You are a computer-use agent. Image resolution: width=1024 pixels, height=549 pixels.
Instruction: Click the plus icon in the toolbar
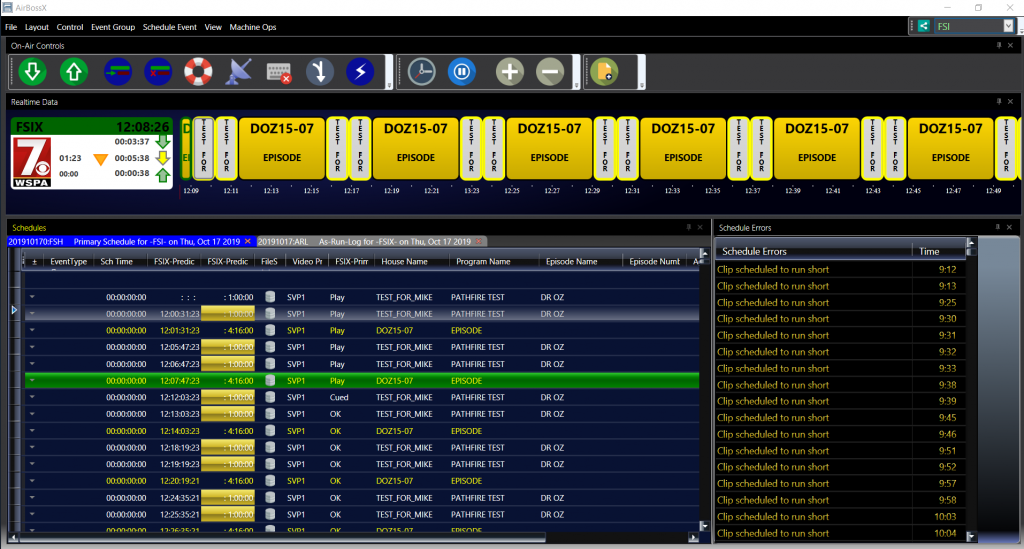coord(510,72)
